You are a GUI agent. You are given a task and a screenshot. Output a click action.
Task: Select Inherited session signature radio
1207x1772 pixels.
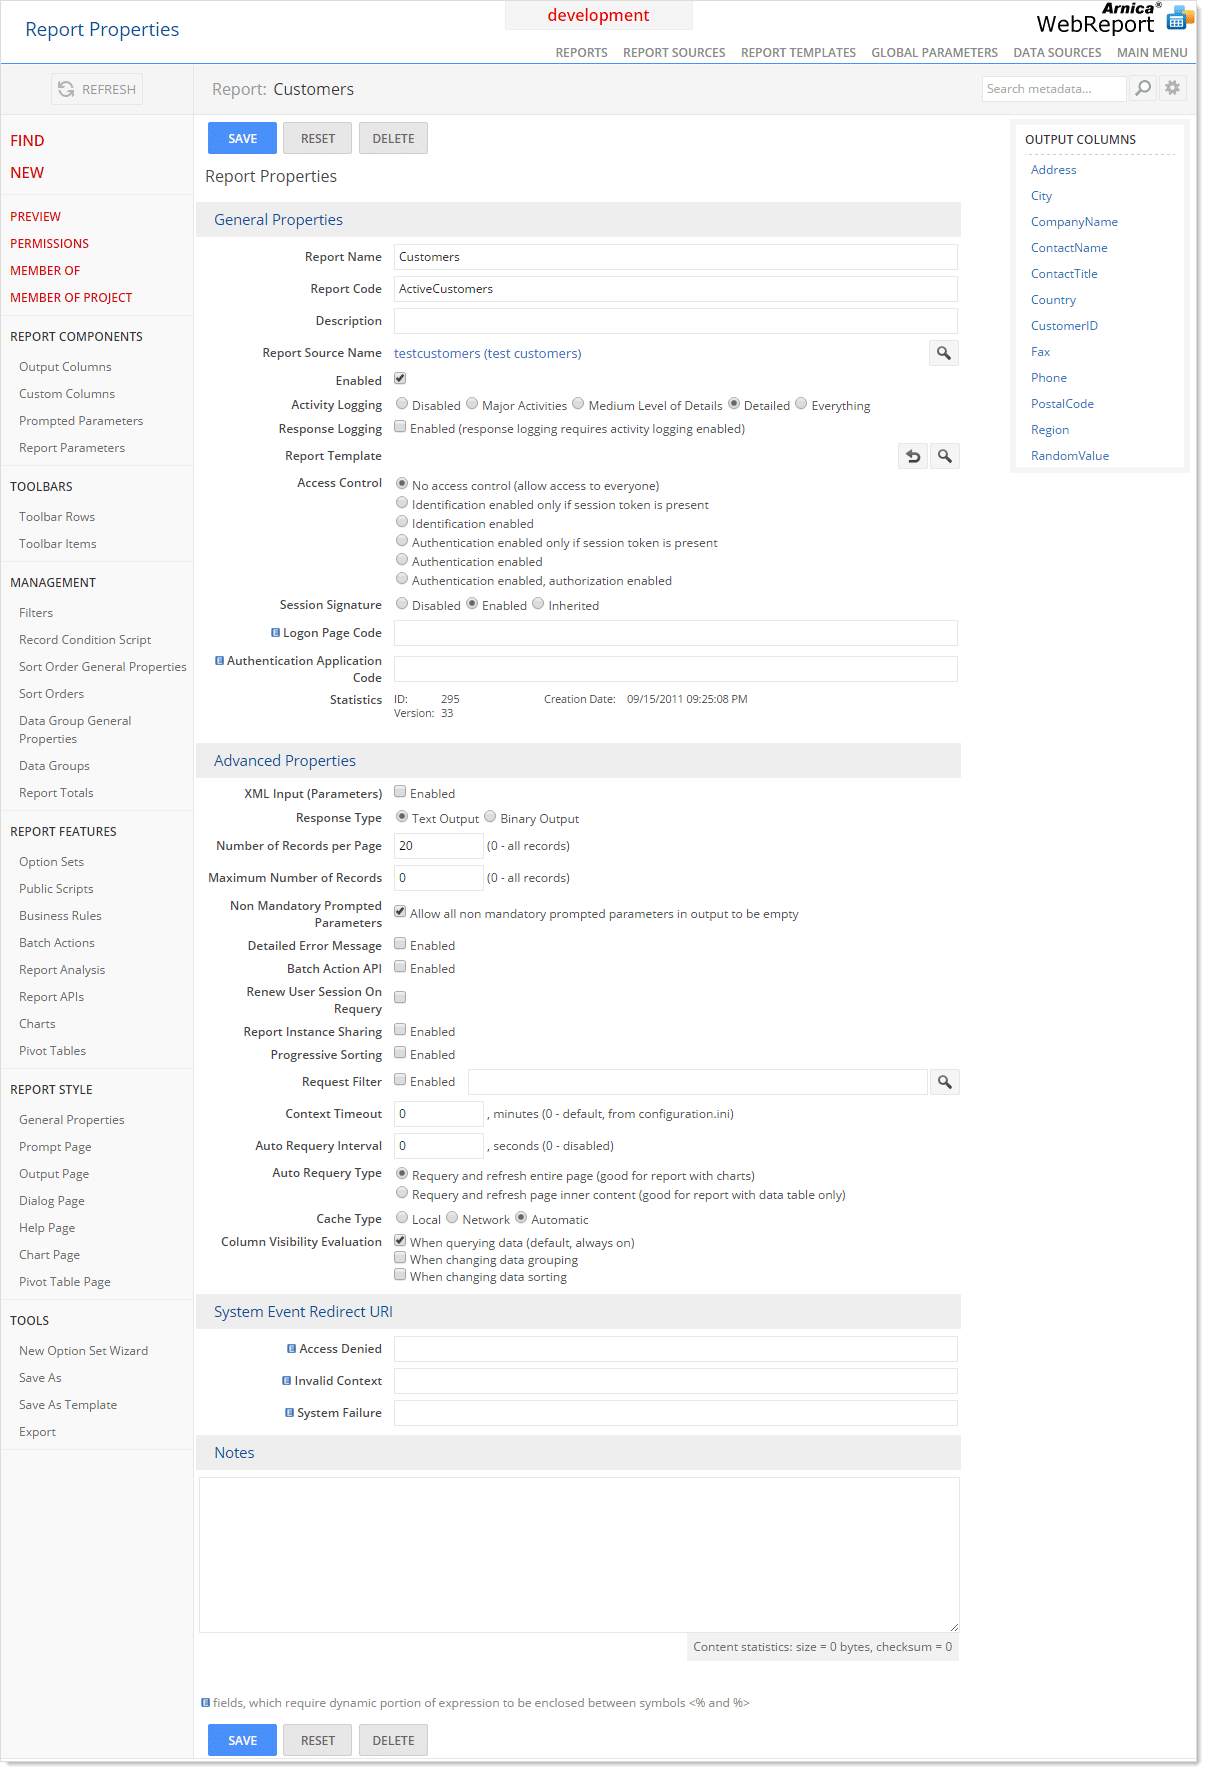point(538,604)
